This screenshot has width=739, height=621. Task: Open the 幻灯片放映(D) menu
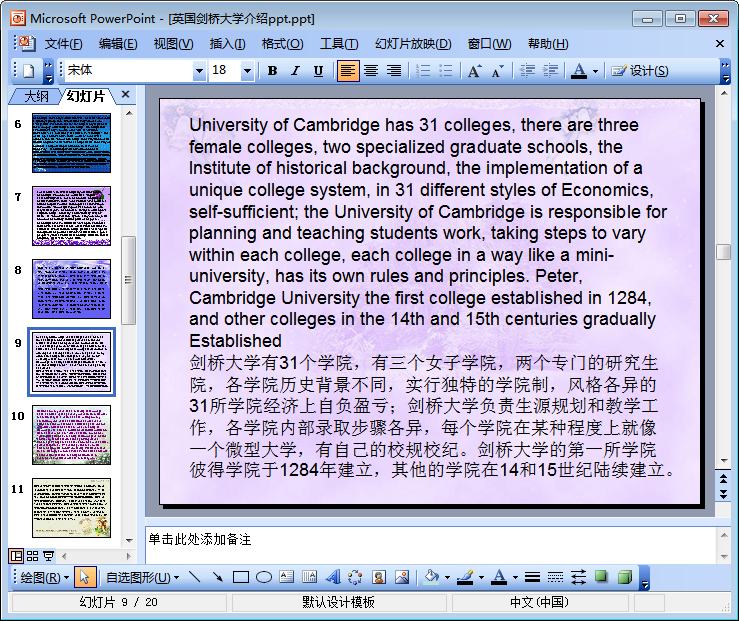pyautogui.click(x=413, y=44)
